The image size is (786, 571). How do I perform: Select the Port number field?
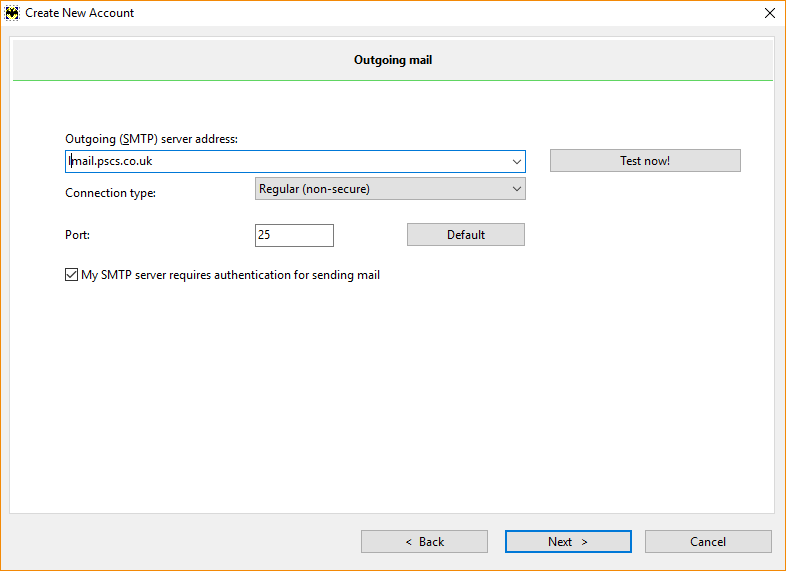(x=294, y=235)
